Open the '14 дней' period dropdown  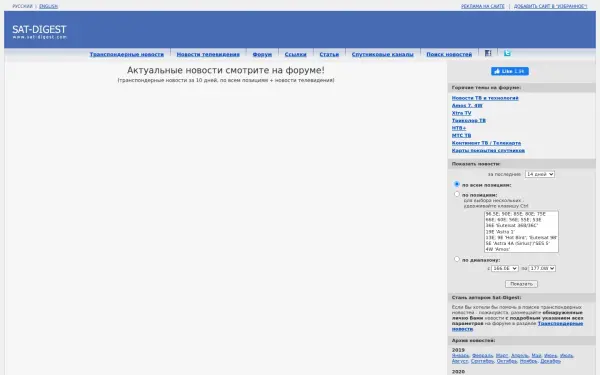[x=540, y=174]
